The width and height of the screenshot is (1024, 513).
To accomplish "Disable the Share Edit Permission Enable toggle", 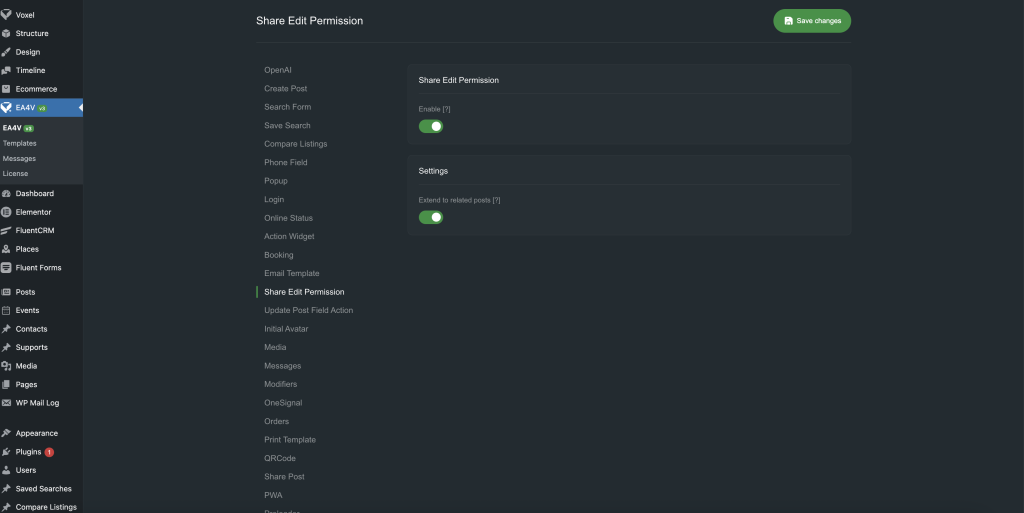I will click(430, 126).
